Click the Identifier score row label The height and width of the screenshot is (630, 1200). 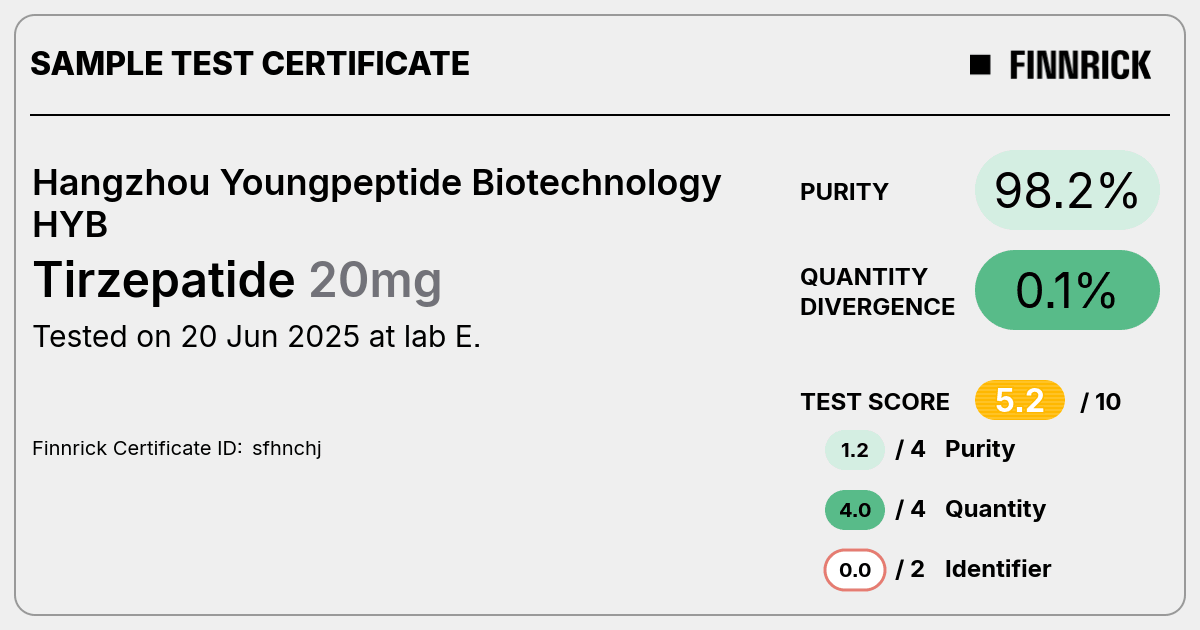coord(998,569)
